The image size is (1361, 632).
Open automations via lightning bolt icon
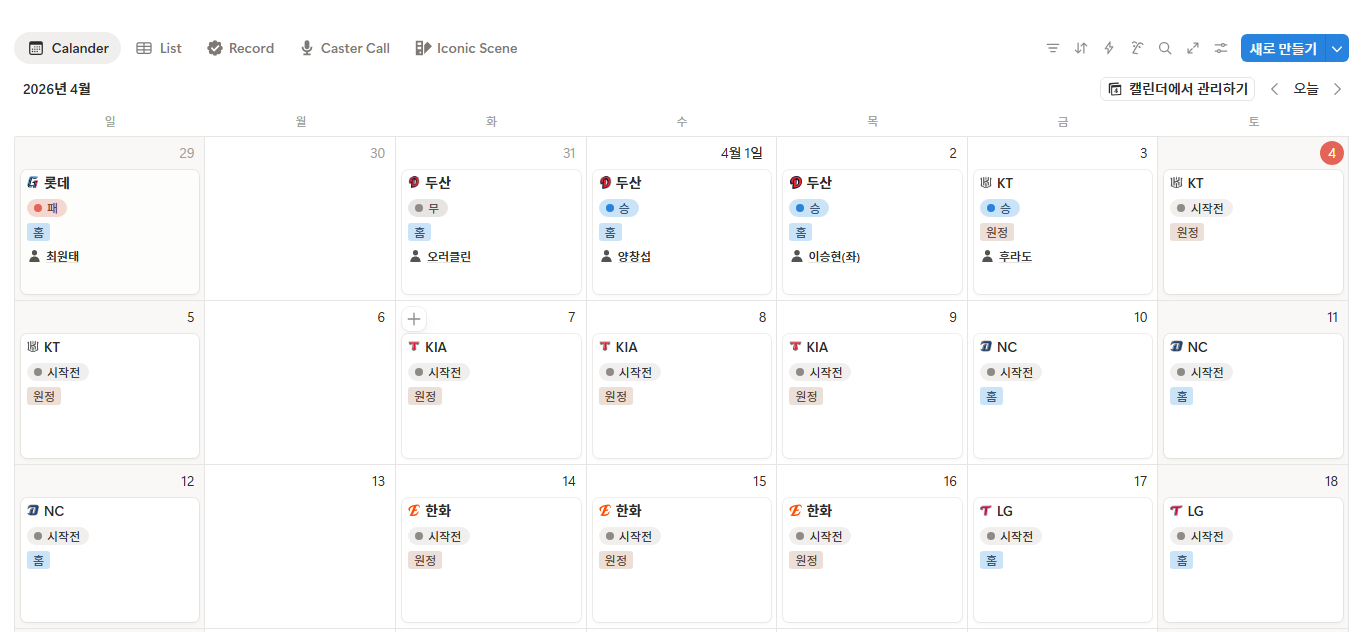click(x=1108, y=48)
